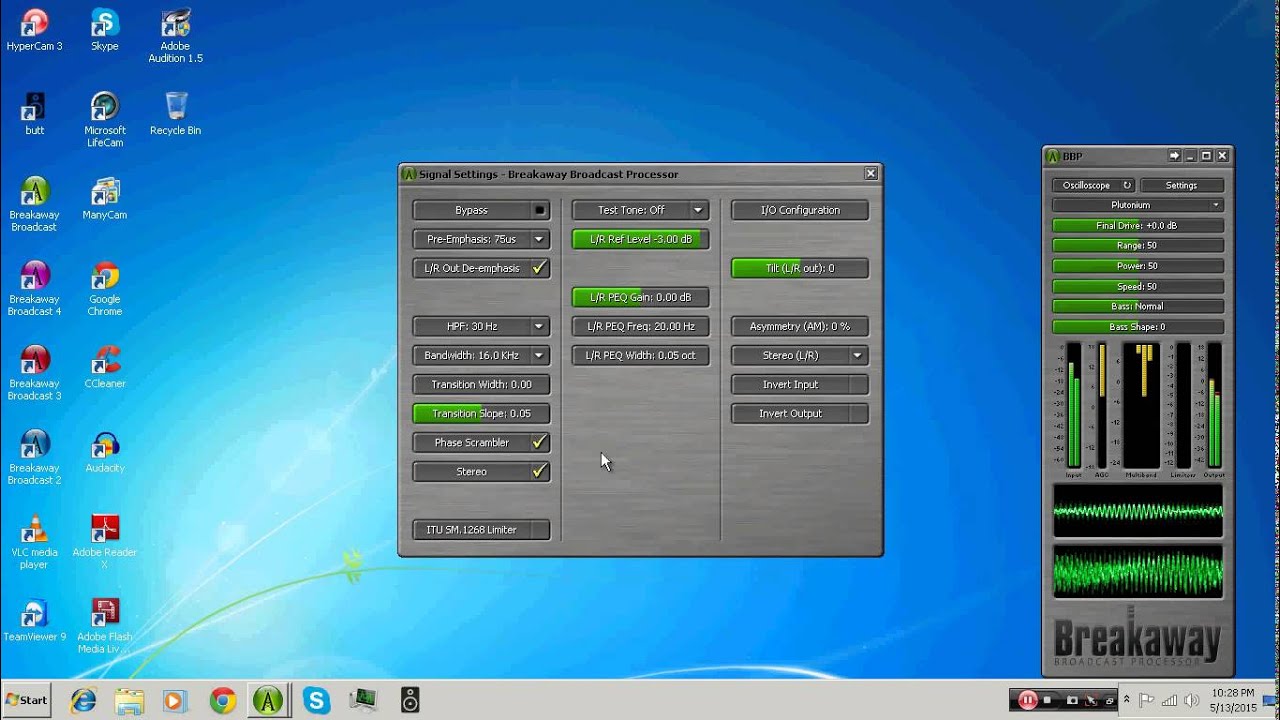This screenshot has width=1280, height=720.
Task: Open HPF 30 Hz dropdown
Action: pyautogui.click(x=481, y=326)
